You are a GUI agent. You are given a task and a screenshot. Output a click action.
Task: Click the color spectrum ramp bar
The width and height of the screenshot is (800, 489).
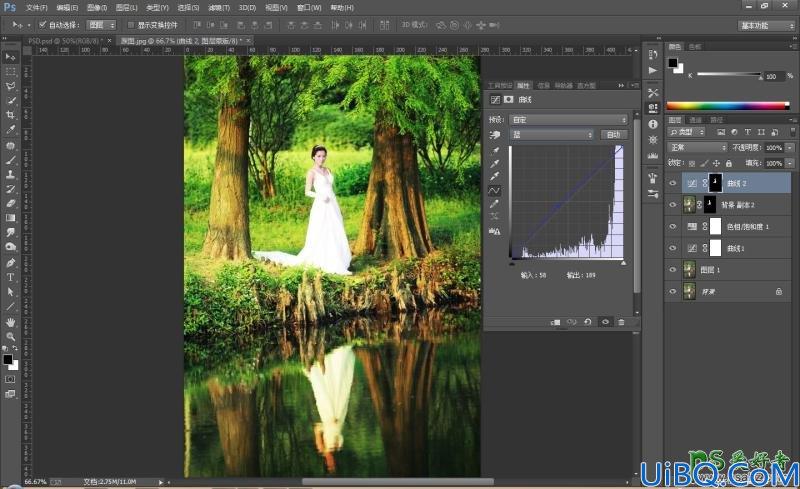[728, 106]
